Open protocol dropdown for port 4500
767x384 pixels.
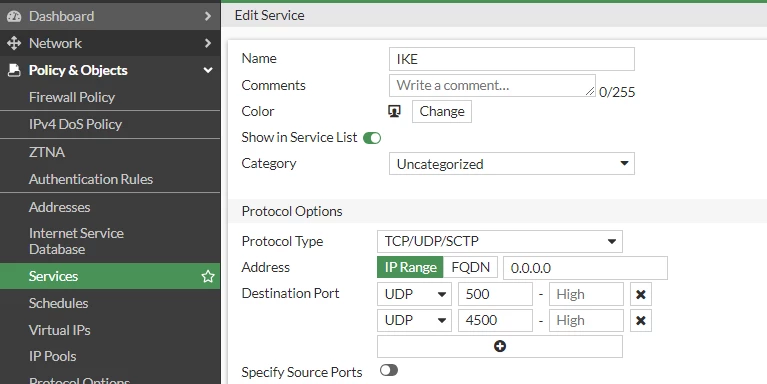point(414,320)
